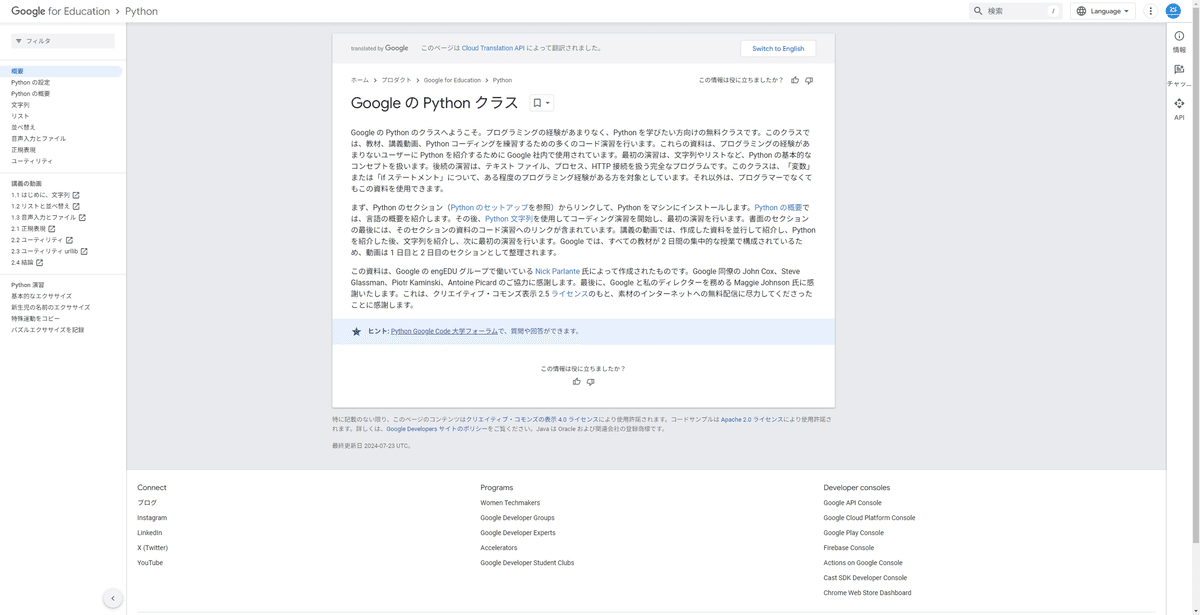This screenshot has width=1200, height=615.
Task: Click thumbs down next to breadcrumb
Action: (809, 80)
